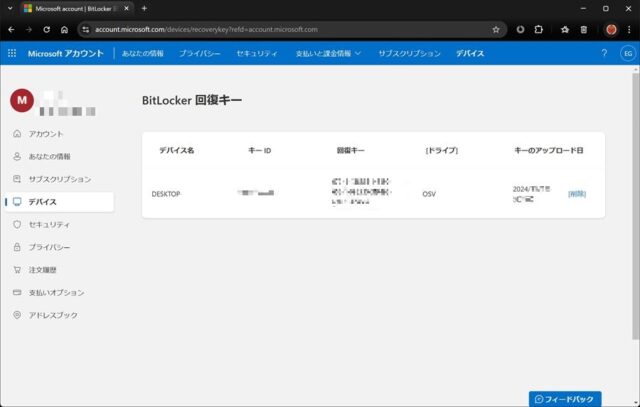
Task: Click the person icon beside あなたの情報
Action: (17, 156)
